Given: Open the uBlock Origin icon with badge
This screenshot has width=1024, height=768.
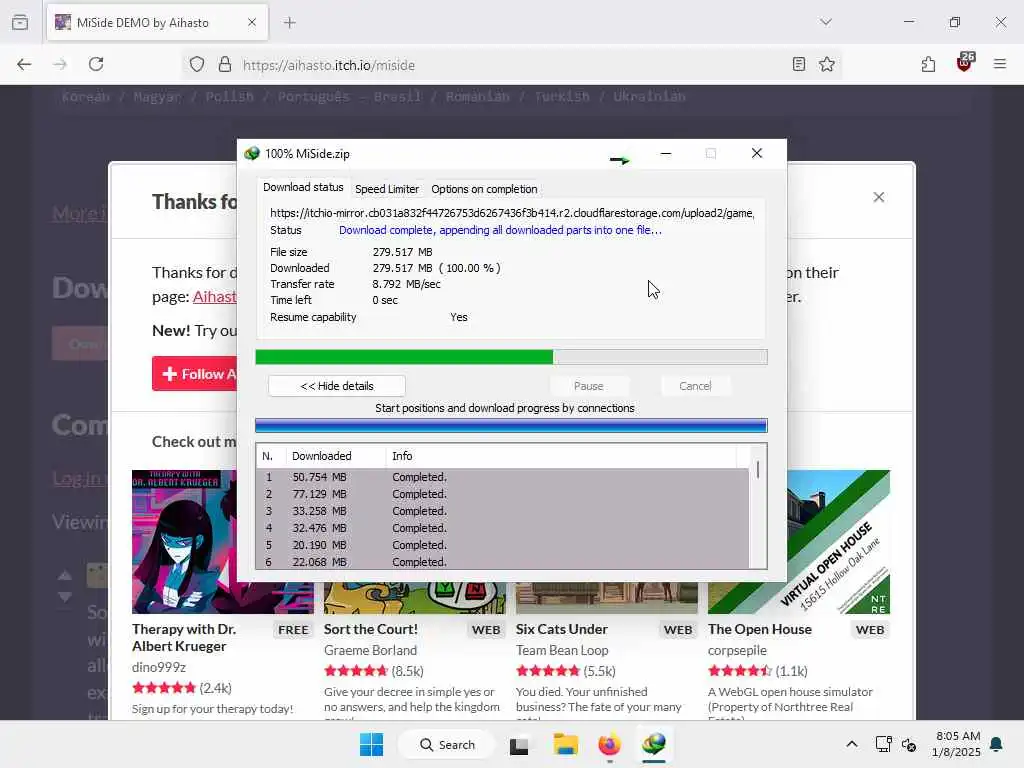Looking at the screenshot, I should [x=965, y=63].
